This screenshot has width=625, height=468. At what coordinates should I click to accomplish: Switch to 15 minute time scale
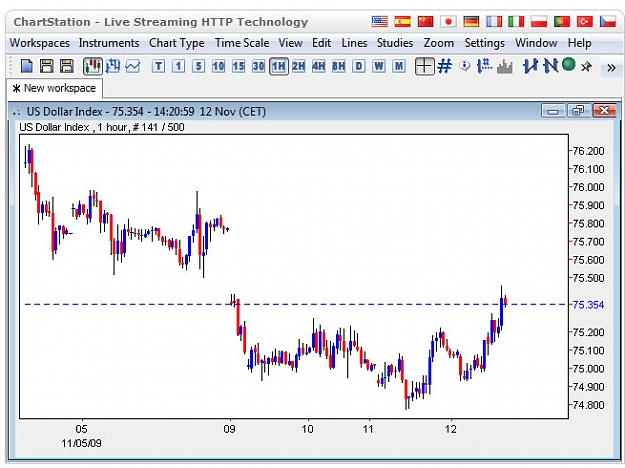pyautogui.click(x=238, y=66)
